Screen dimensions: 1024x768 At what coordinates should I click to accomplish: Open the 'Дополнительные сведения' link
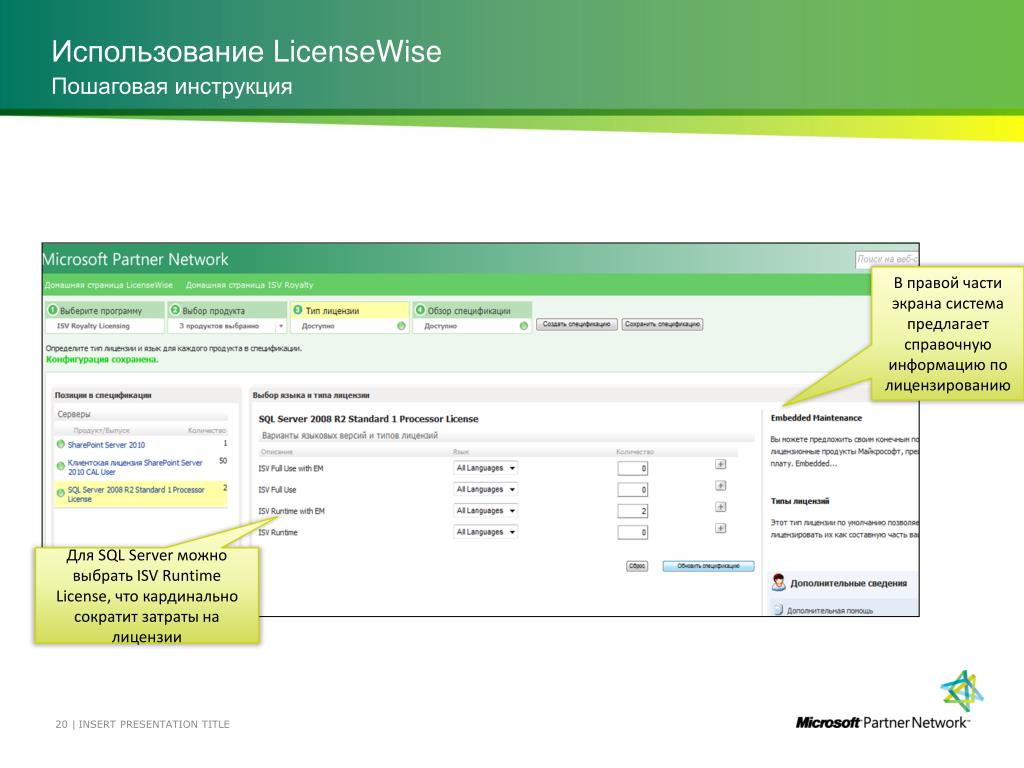[848, 583]
